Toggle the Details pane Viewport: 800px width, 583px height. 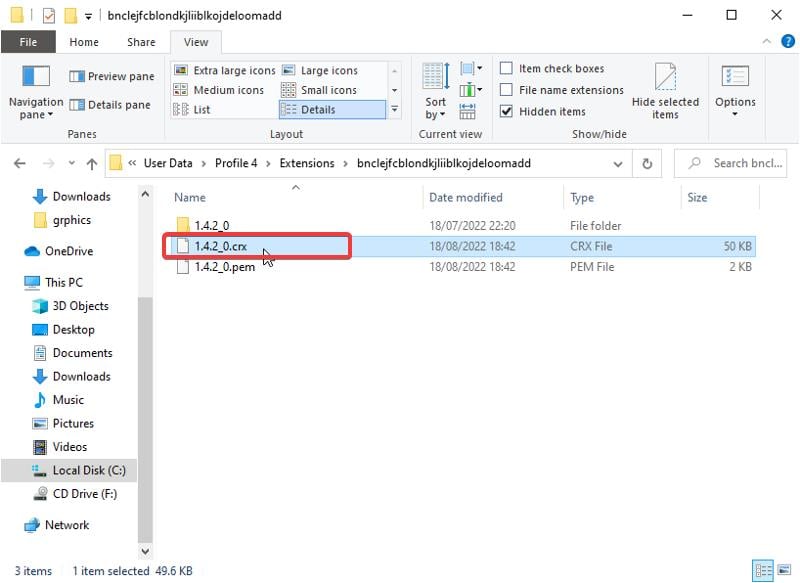coord(110,105)
